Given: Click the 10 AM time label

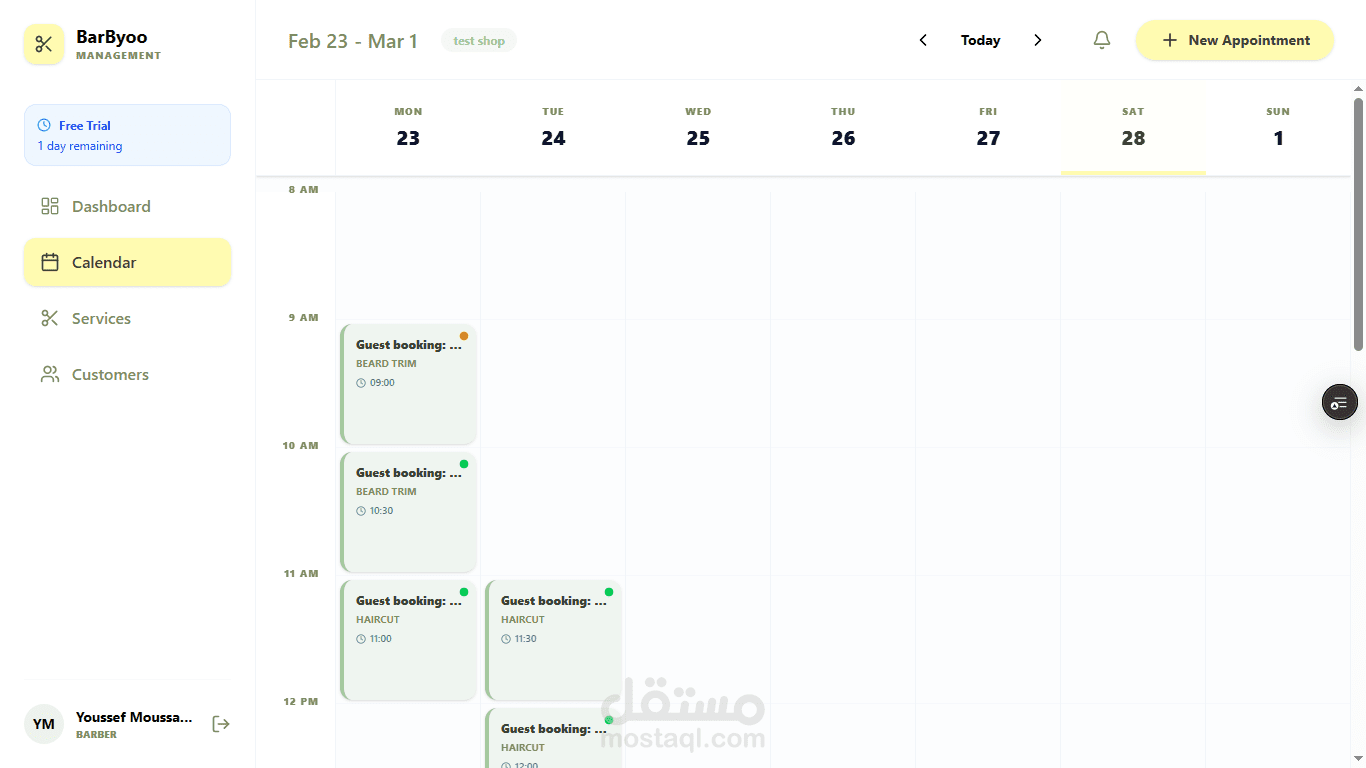Looking at the screenshot, I should (300, 445).
